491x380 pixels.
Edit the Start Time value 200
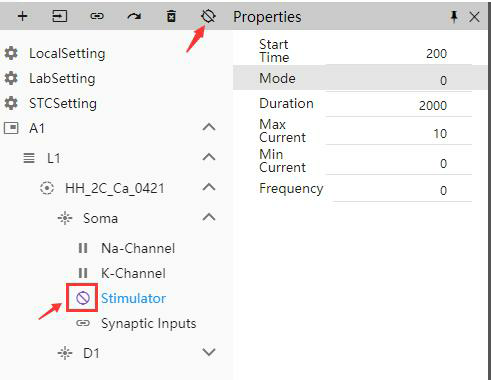coord(399,54)
